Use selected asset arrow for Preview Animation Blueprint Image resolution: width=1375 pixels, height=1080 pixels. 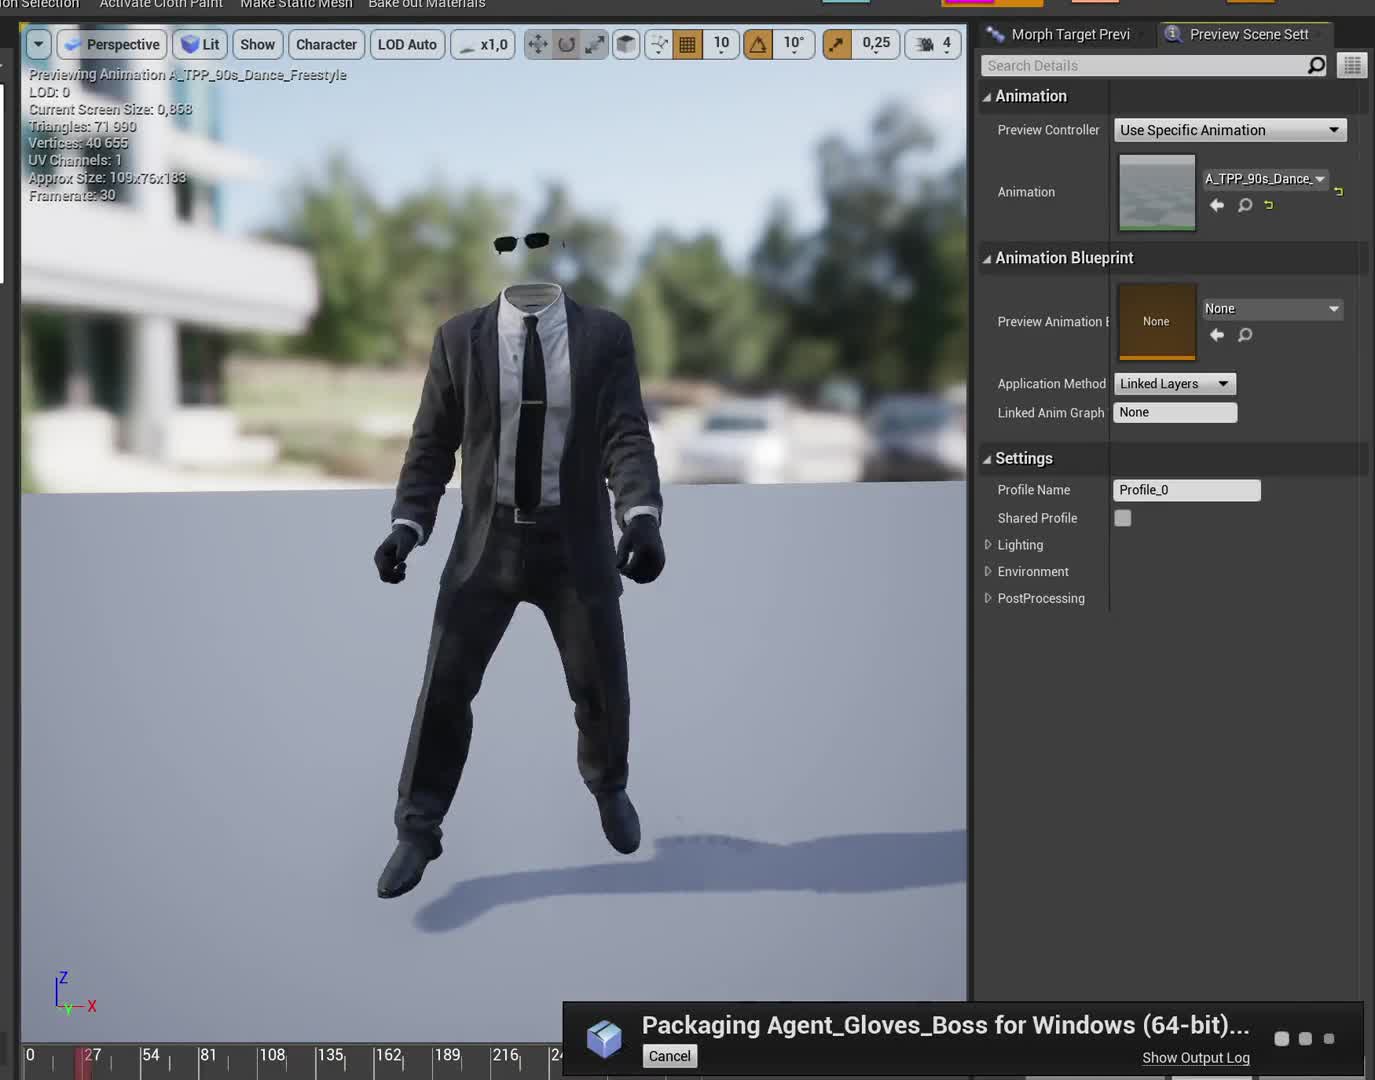[1217, 335]
